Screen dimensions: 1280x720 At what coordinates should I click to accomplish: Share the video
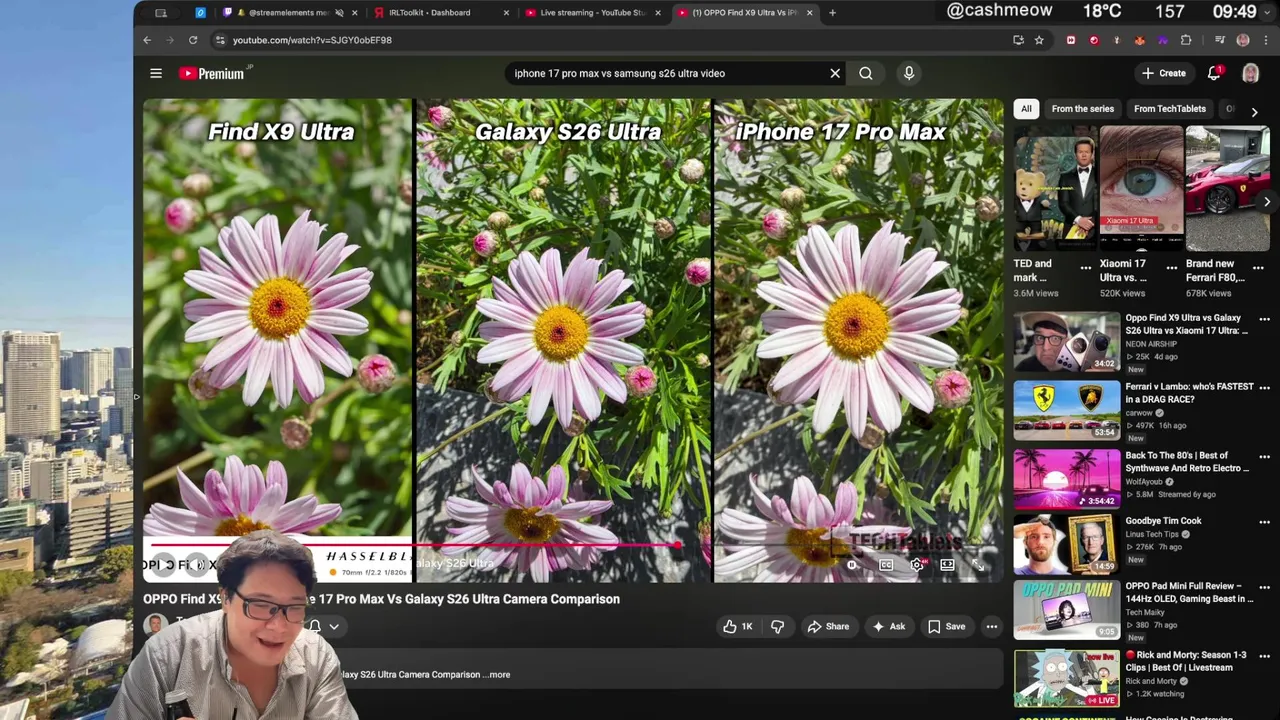click(x=828, y=627)
